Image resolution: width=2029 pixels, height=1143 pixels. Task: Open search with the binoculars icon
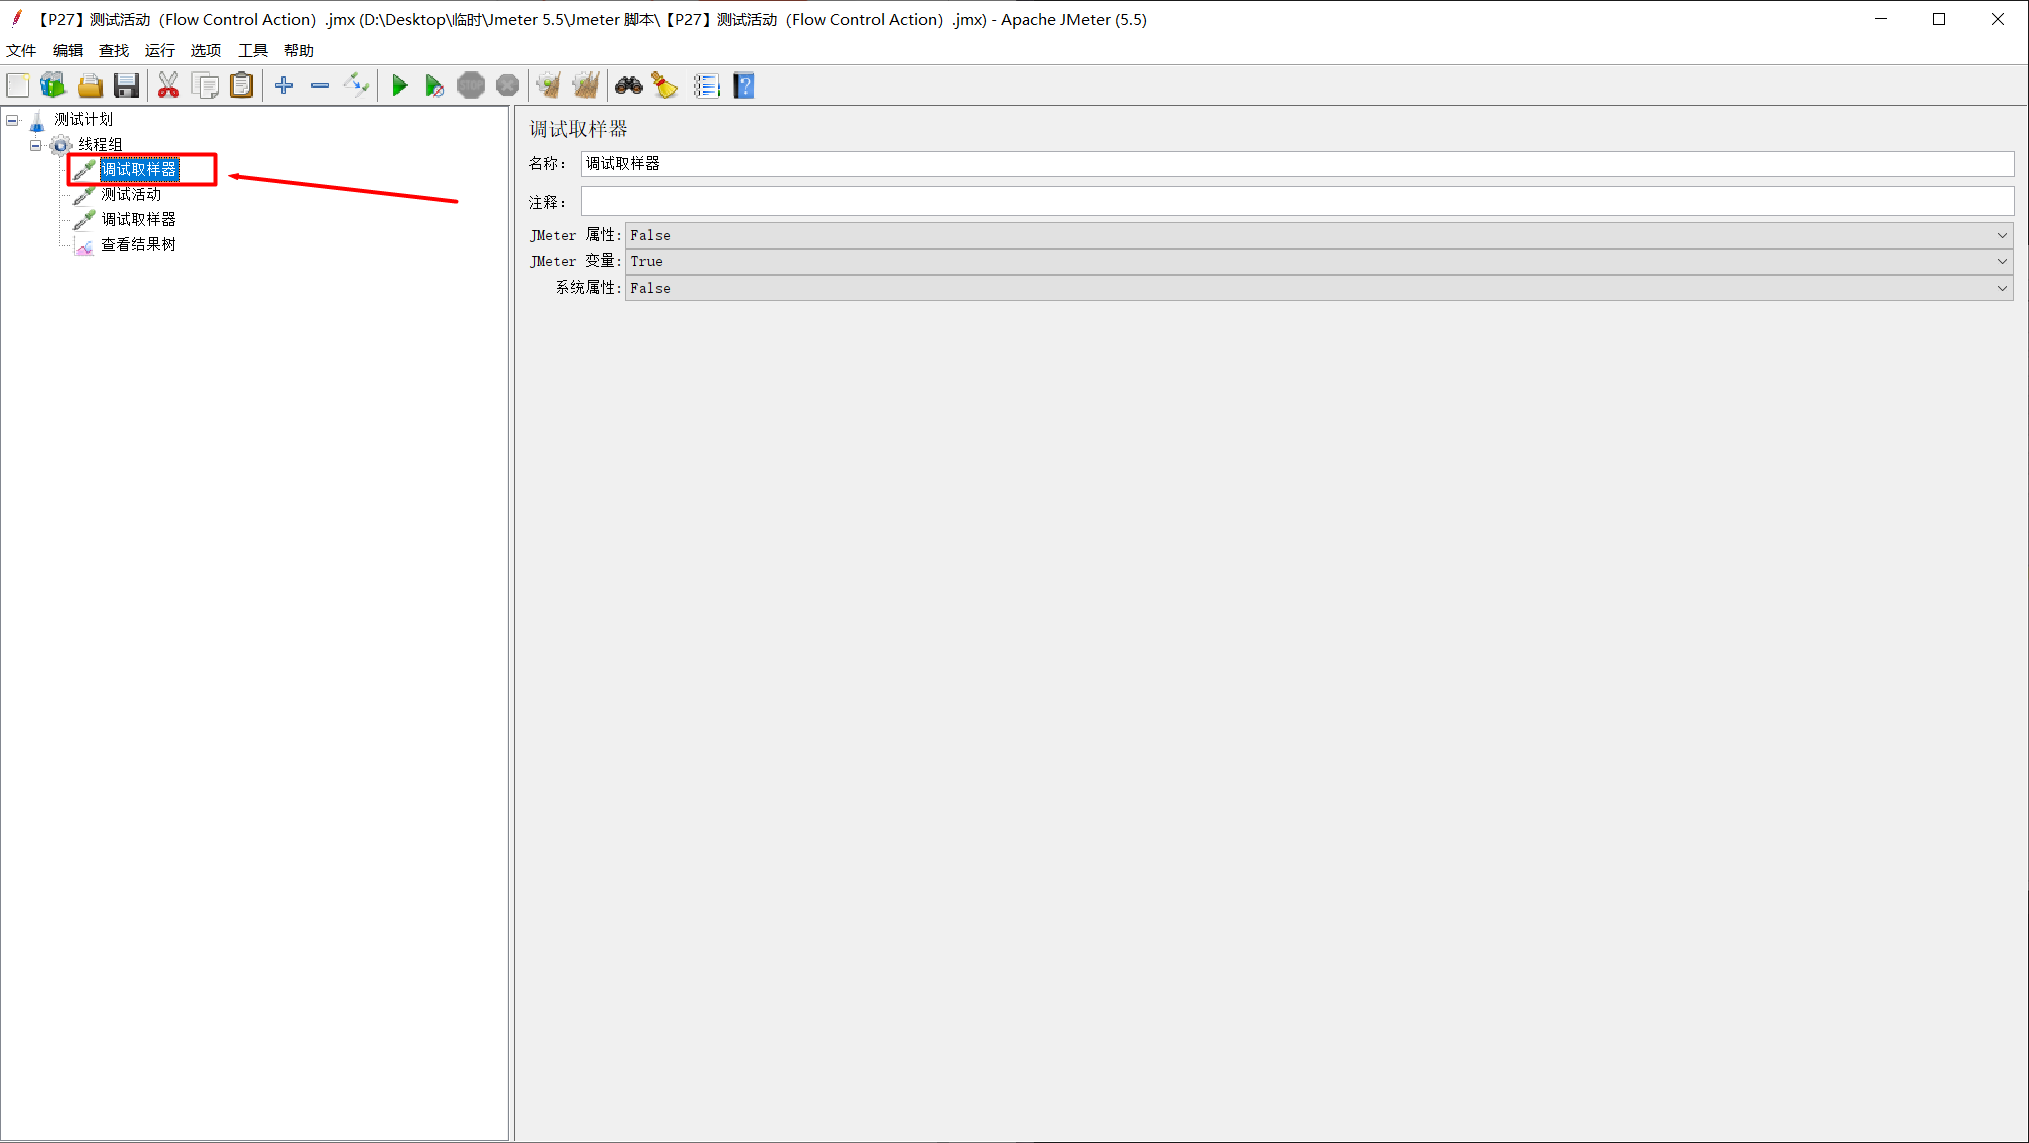pos(628,85)
